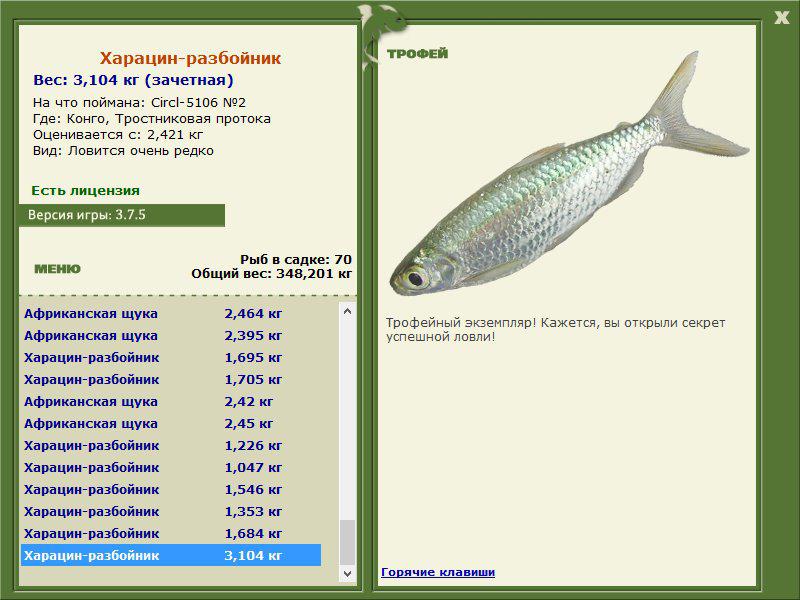Click the Харацин-разбойник title
The image size is (800, 600).
pyautogui.click(x=190, y=58)
